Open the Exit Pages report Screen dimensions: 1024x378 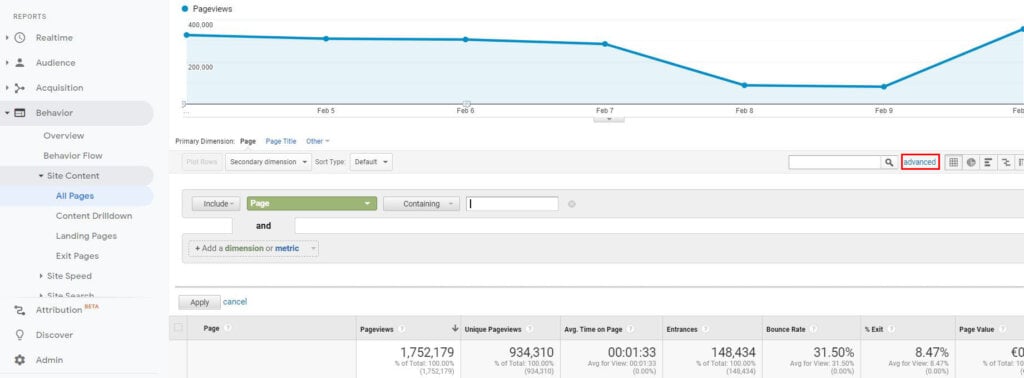(77, 256)
